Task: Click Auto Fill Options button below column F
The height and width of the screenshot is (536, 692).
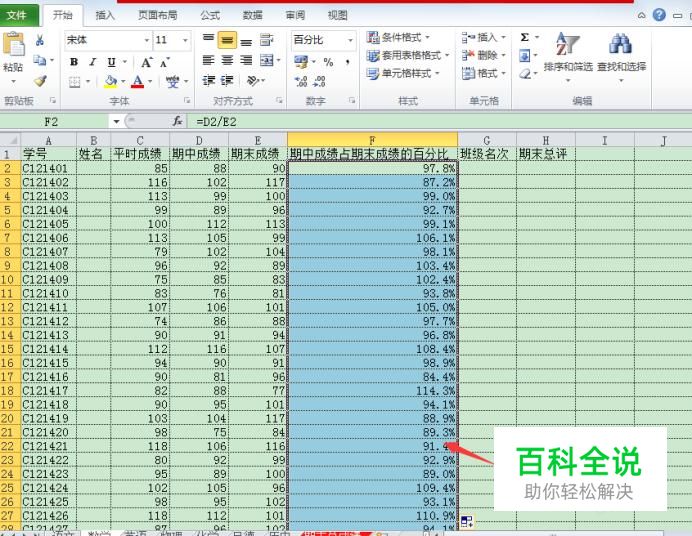Action: (466, 522)
